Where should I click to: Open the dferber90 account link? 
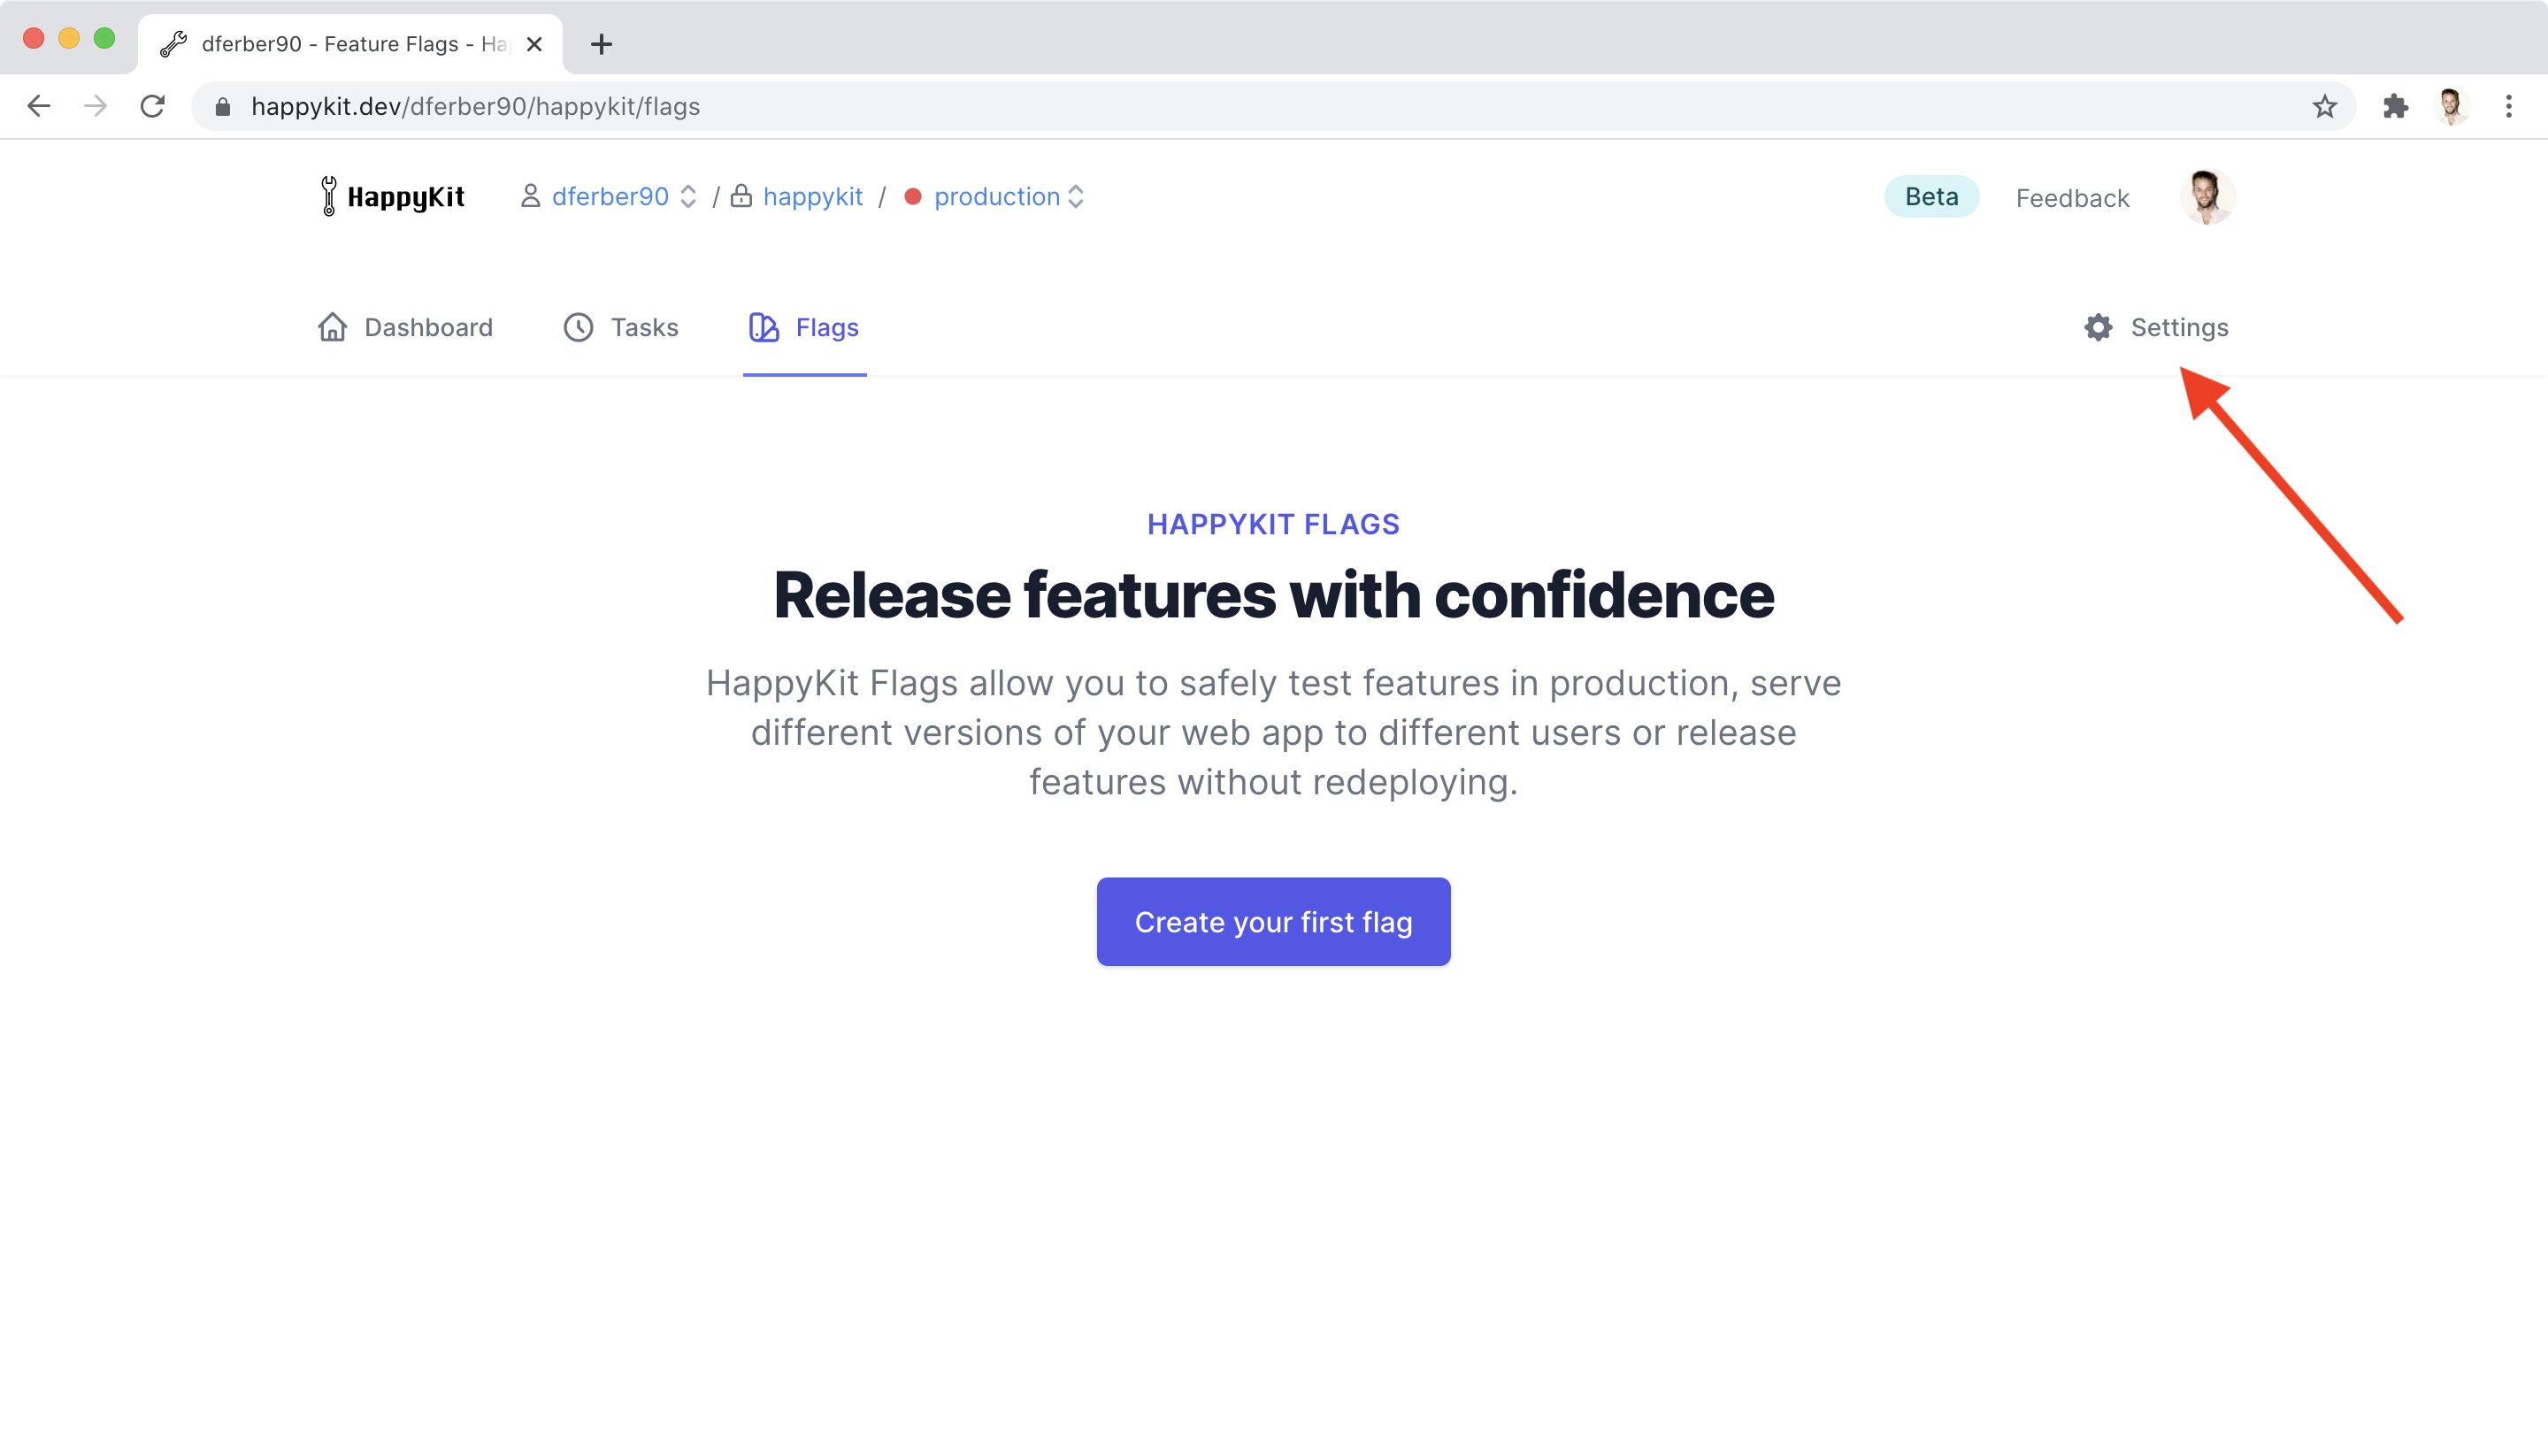[610, 196]
